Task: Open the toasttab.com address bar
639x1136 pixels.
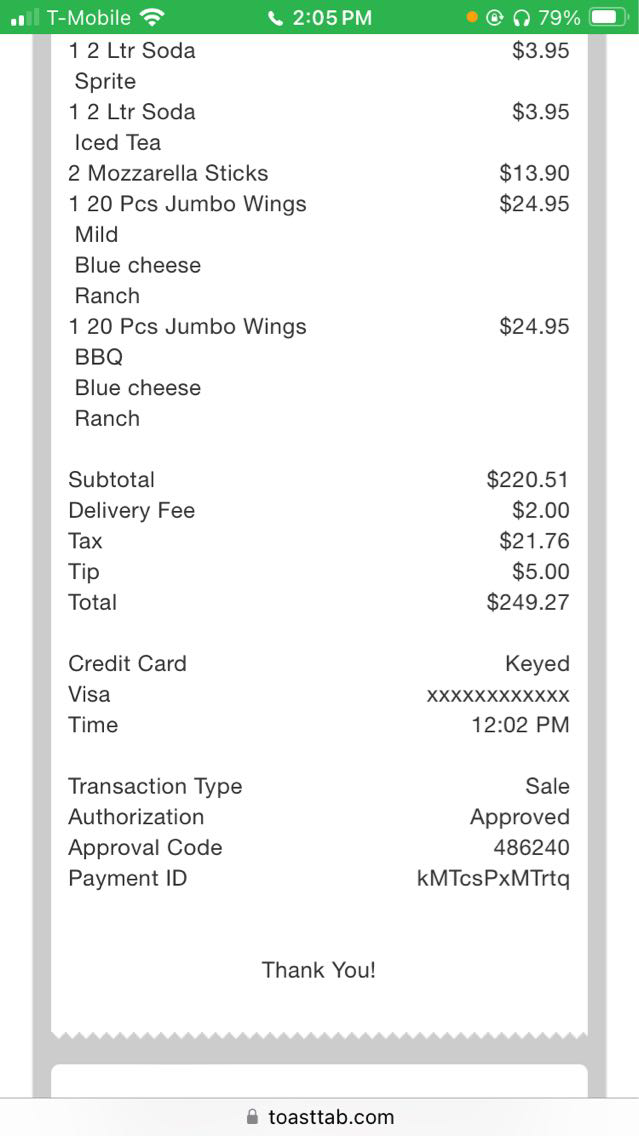Action: point(330,1117)
